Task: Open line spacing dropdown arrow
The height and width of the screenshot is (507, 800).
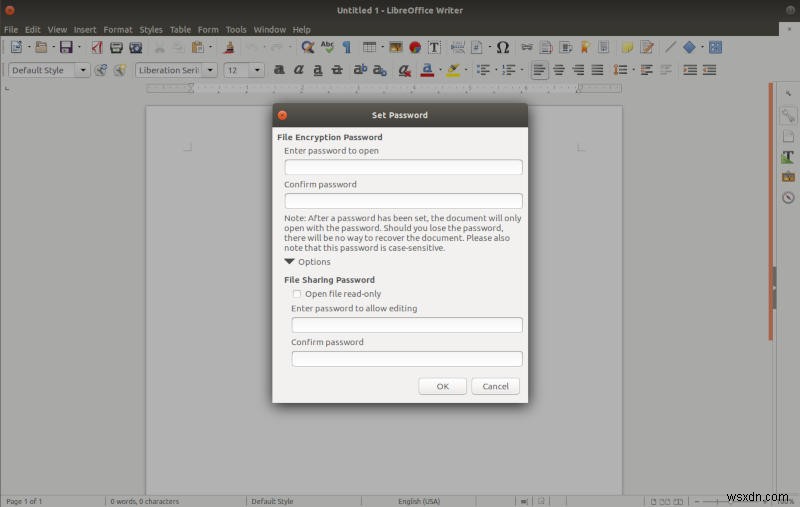Action: click(x=634, y=70)
